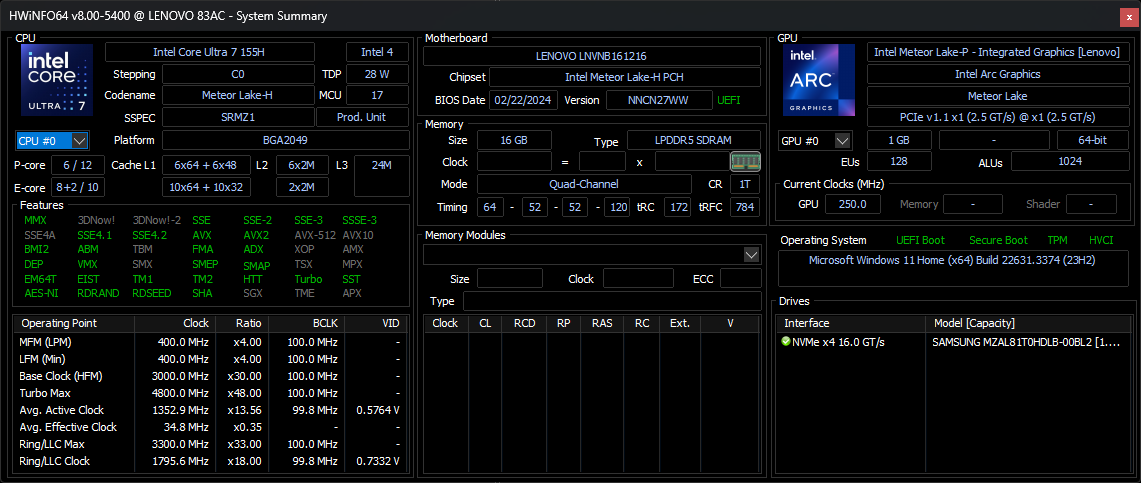Click the Intel Meteor Lake-H PCH chipset field
This screenshot has height=483, width=1141.
pos(624,77)
